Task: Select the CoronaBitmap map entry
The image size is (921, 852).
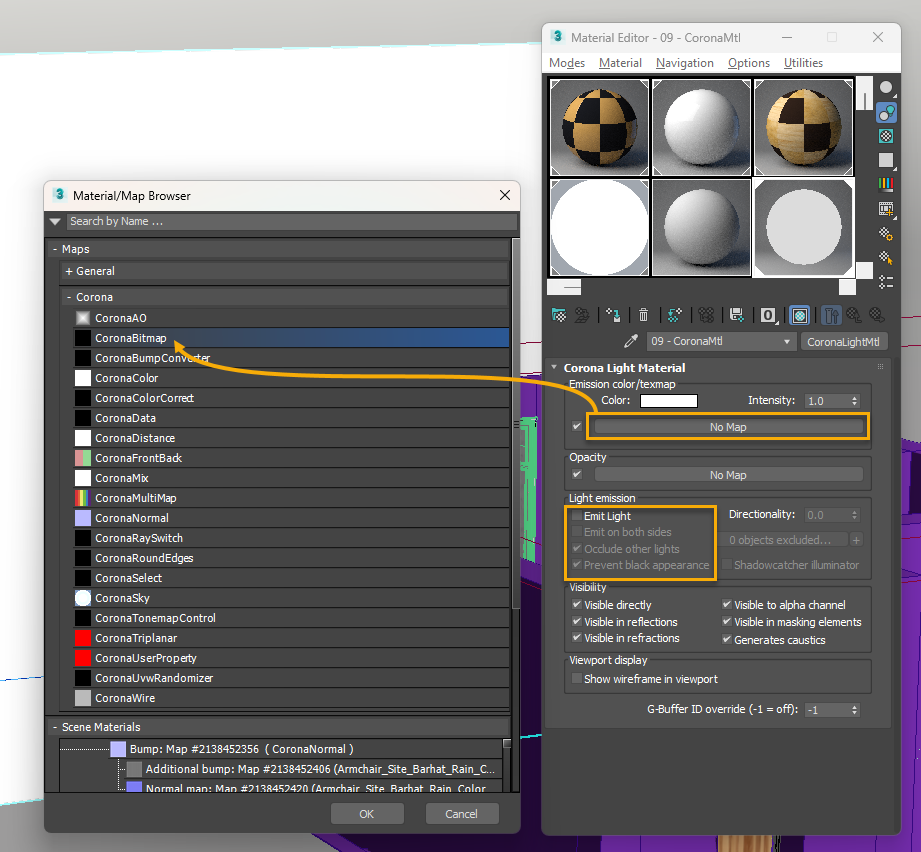Action: coord(291,338)
